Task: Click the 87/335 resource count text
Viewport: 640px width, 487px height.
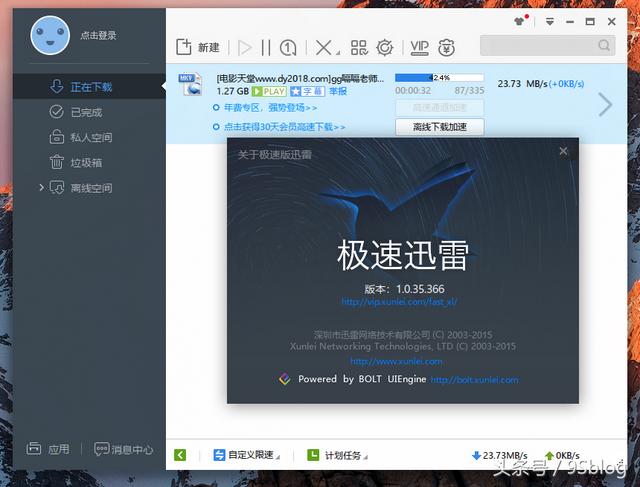Action: tap(469, 90)
